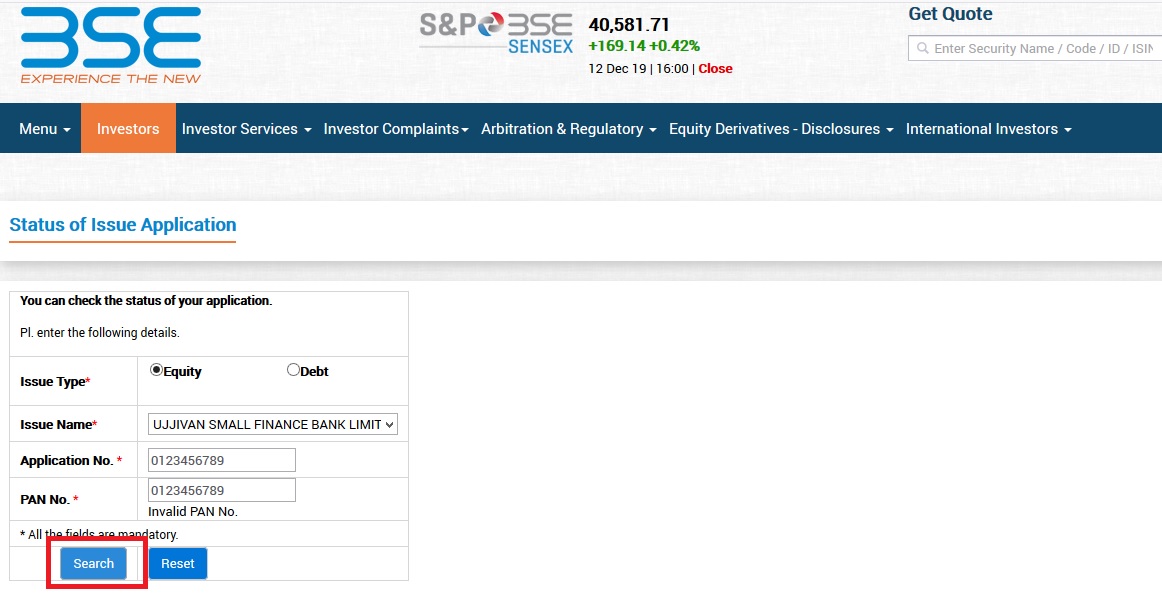Expand Equity Derivatives - Disclosures menu
This screenshot has height=595, width=1162.
781,129
